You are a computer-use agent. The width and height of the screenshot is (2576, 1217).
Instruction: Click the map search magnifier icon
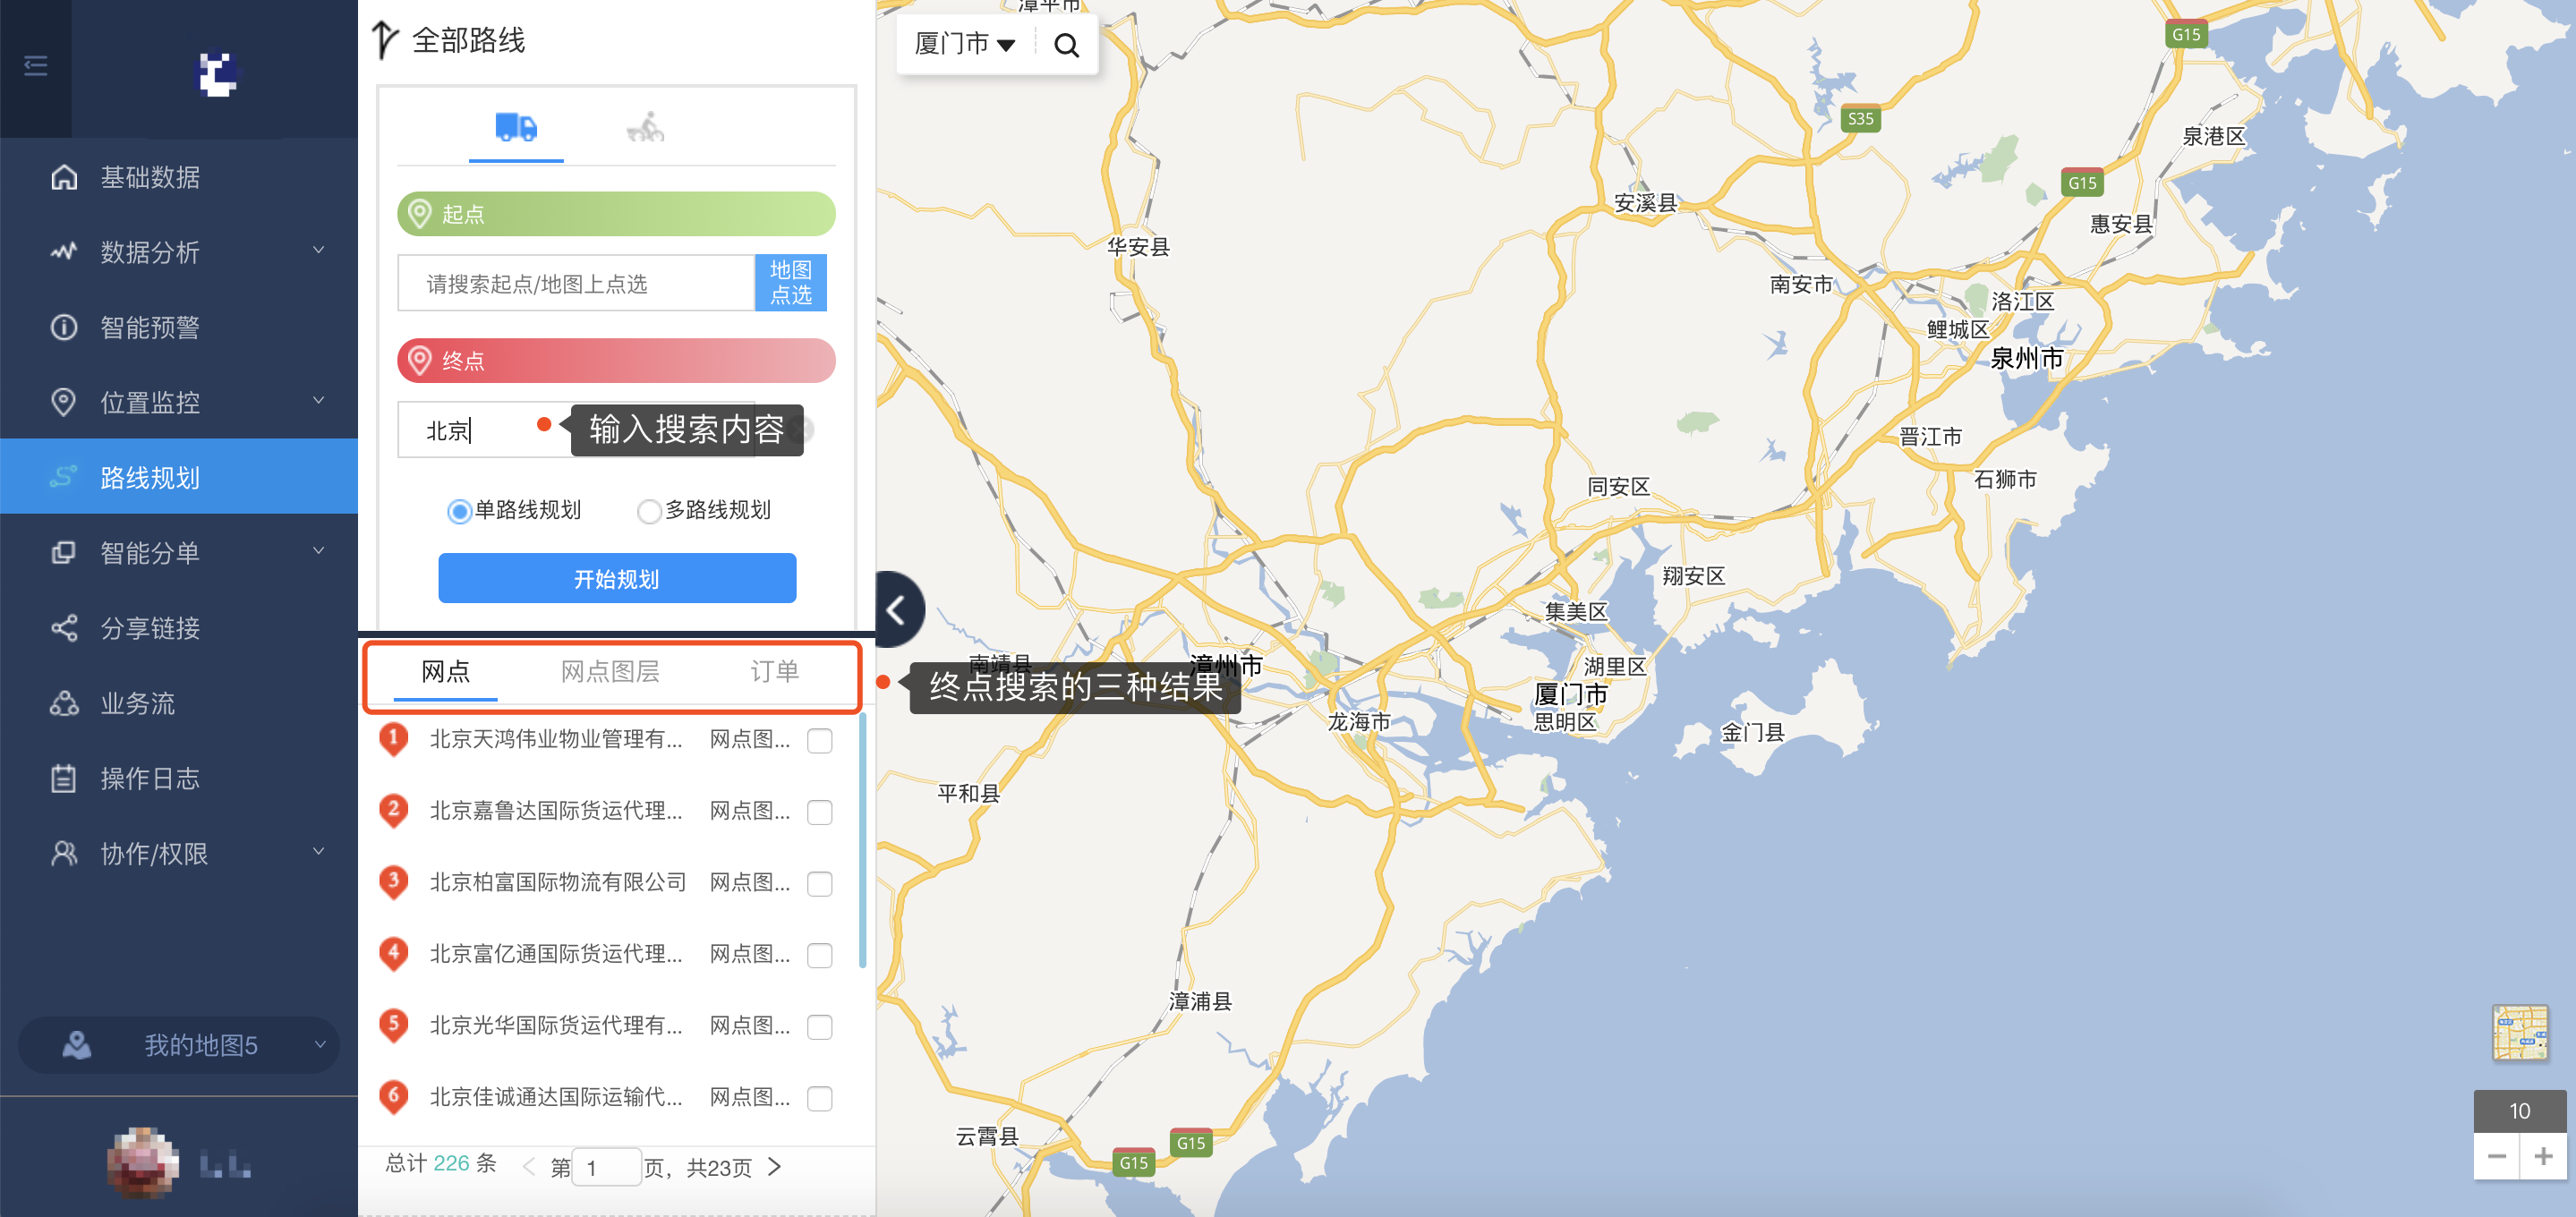(1066, 45)
